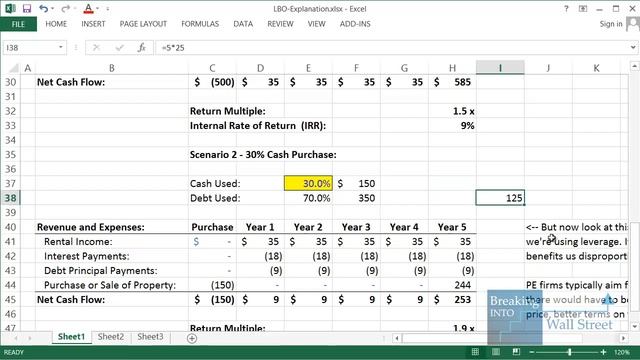
Task: Click the Save icon in Quick Access Toolbar
Action: tap(27, 9)
